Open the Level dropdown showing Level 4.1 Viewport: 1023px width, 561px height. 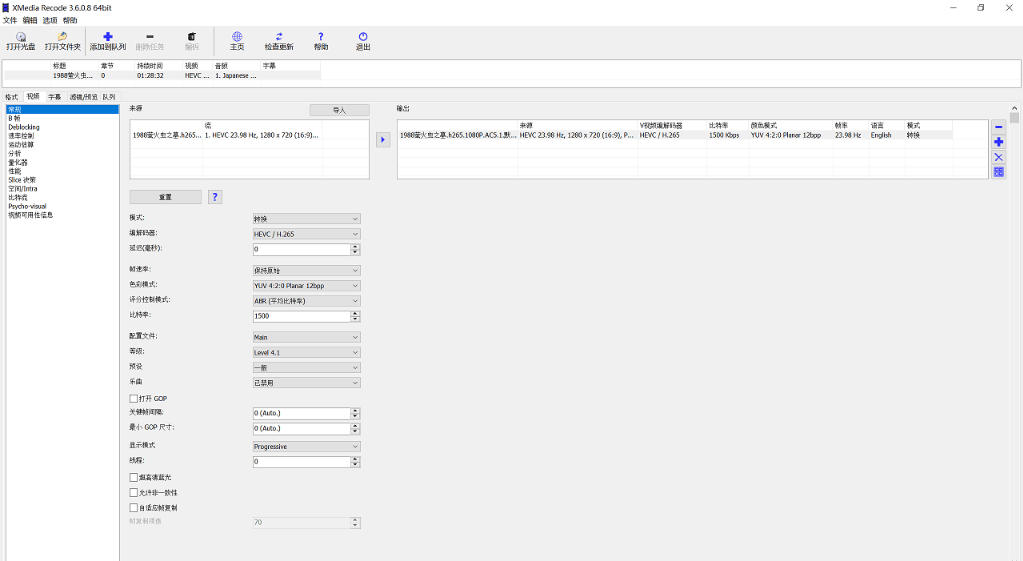tap(306, 352)
